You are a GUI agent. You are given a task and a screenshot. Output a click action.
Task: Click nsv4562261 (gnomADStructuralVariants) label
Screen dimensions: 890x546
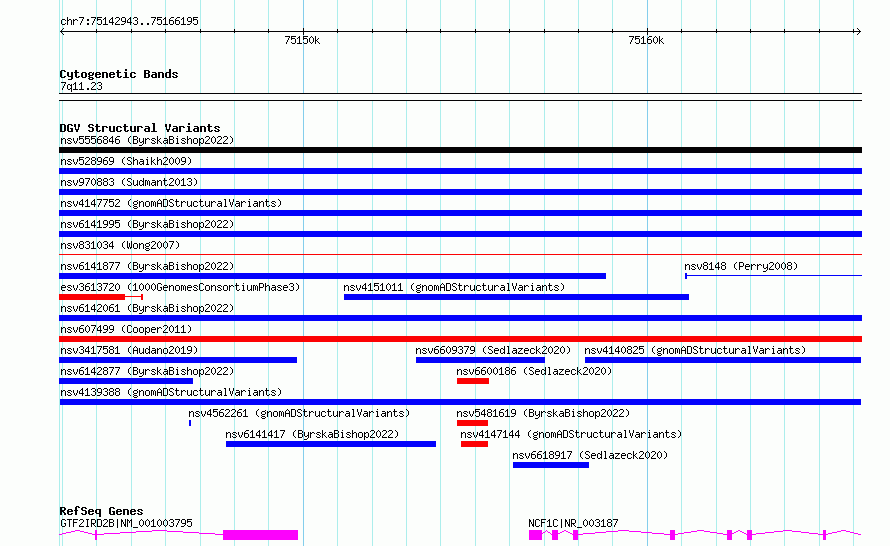point(299,413)
